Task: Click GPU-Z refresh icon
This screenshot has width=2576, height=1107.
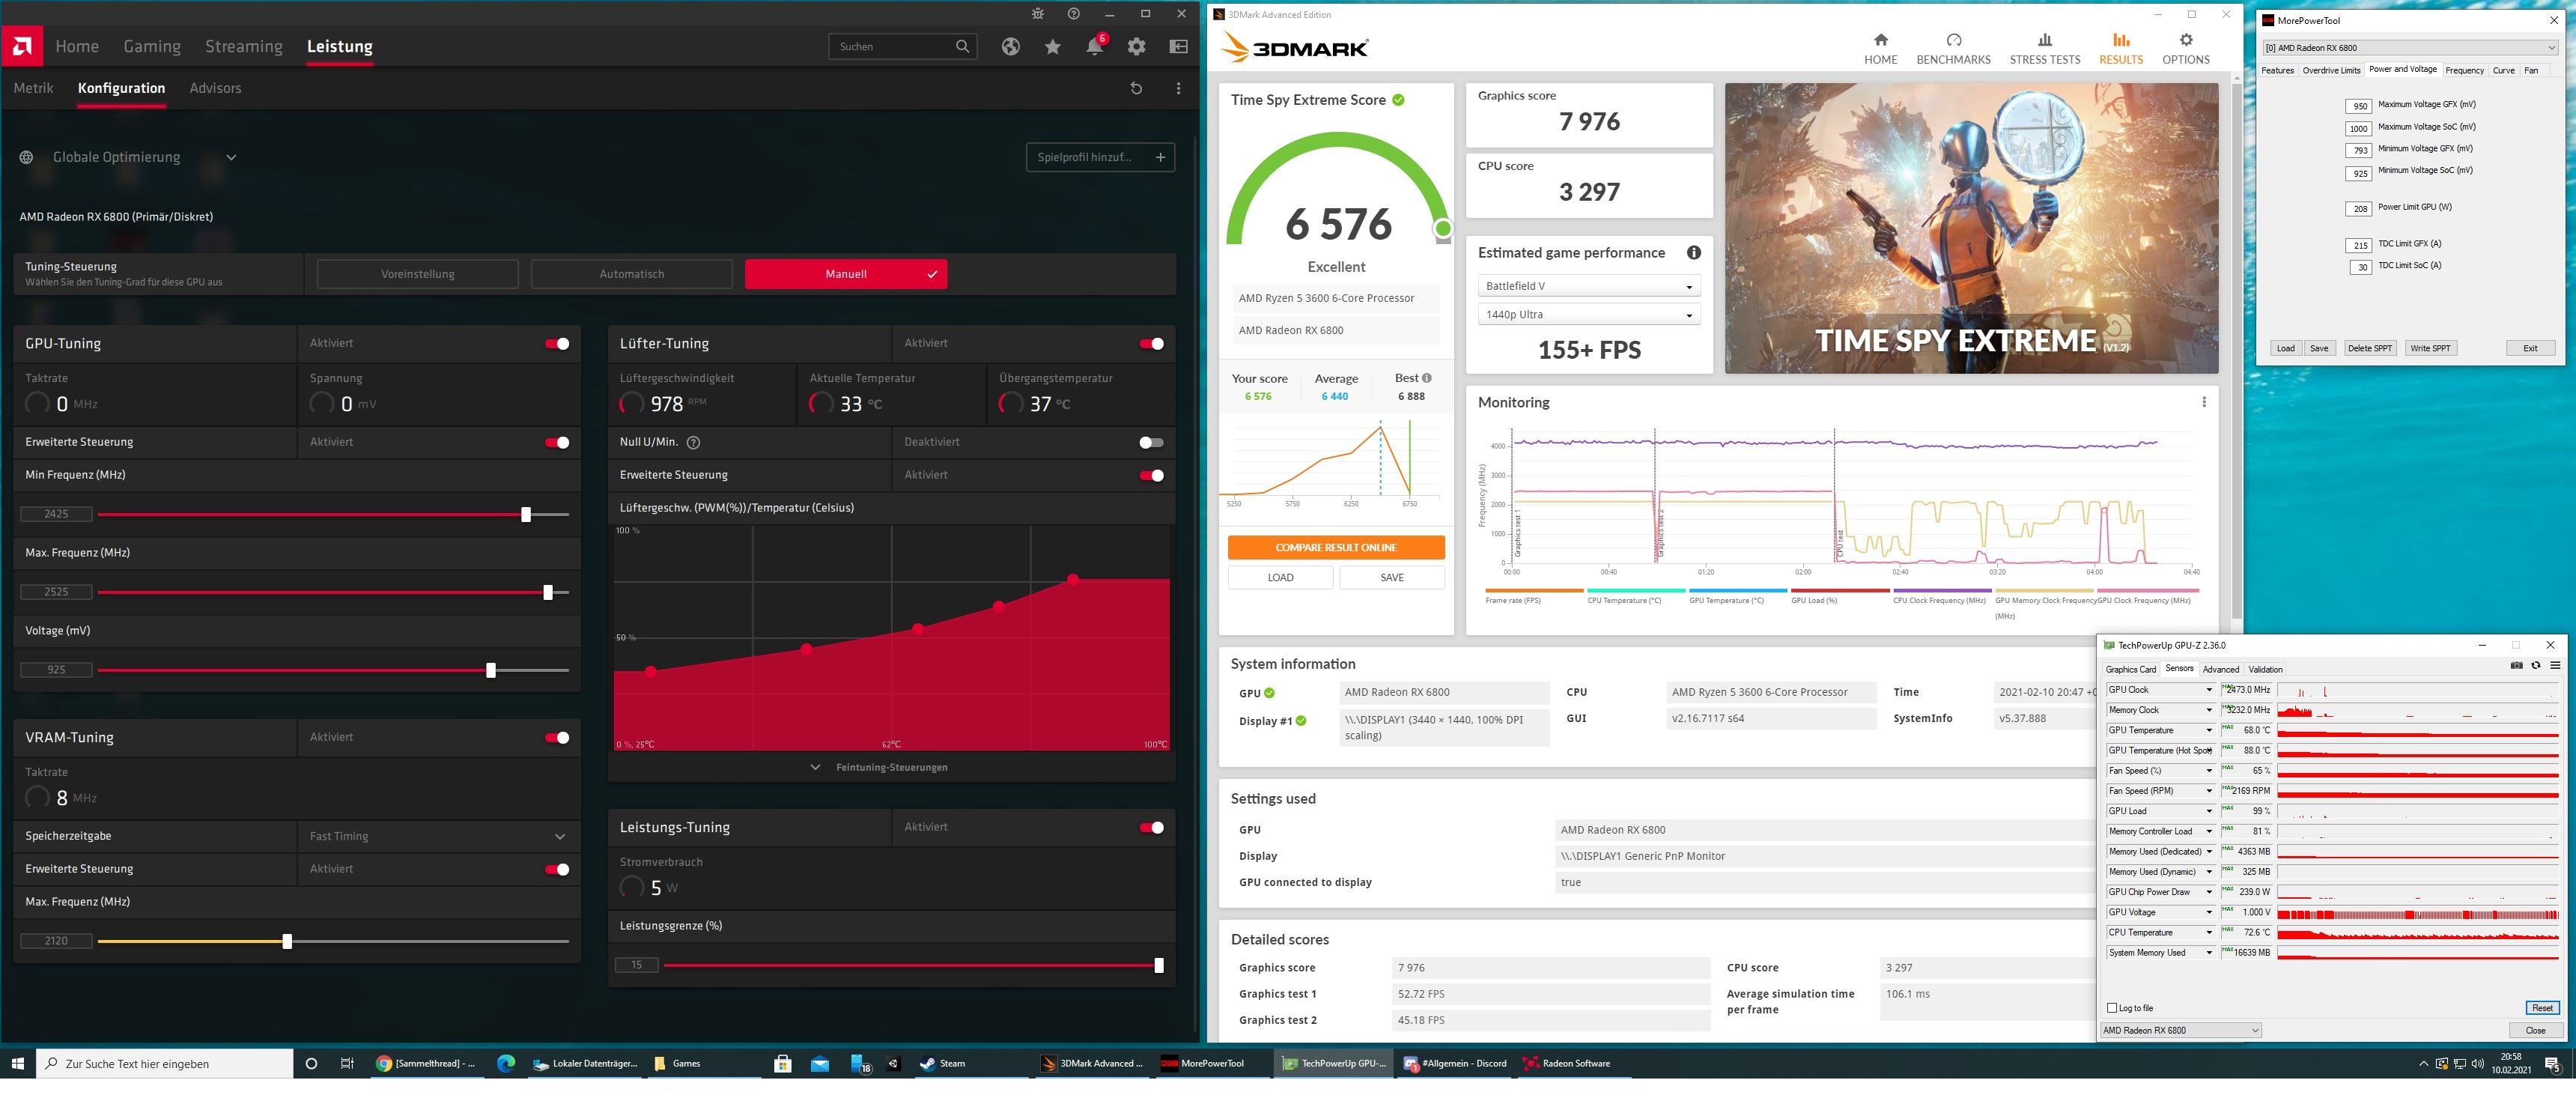Action: coord(2536,666)
